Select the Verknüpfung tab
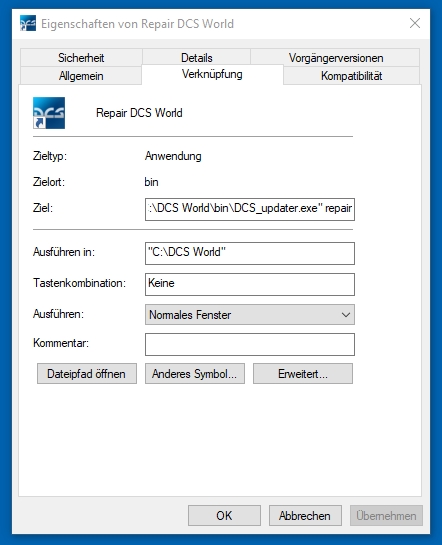 (x=212, y=74)
